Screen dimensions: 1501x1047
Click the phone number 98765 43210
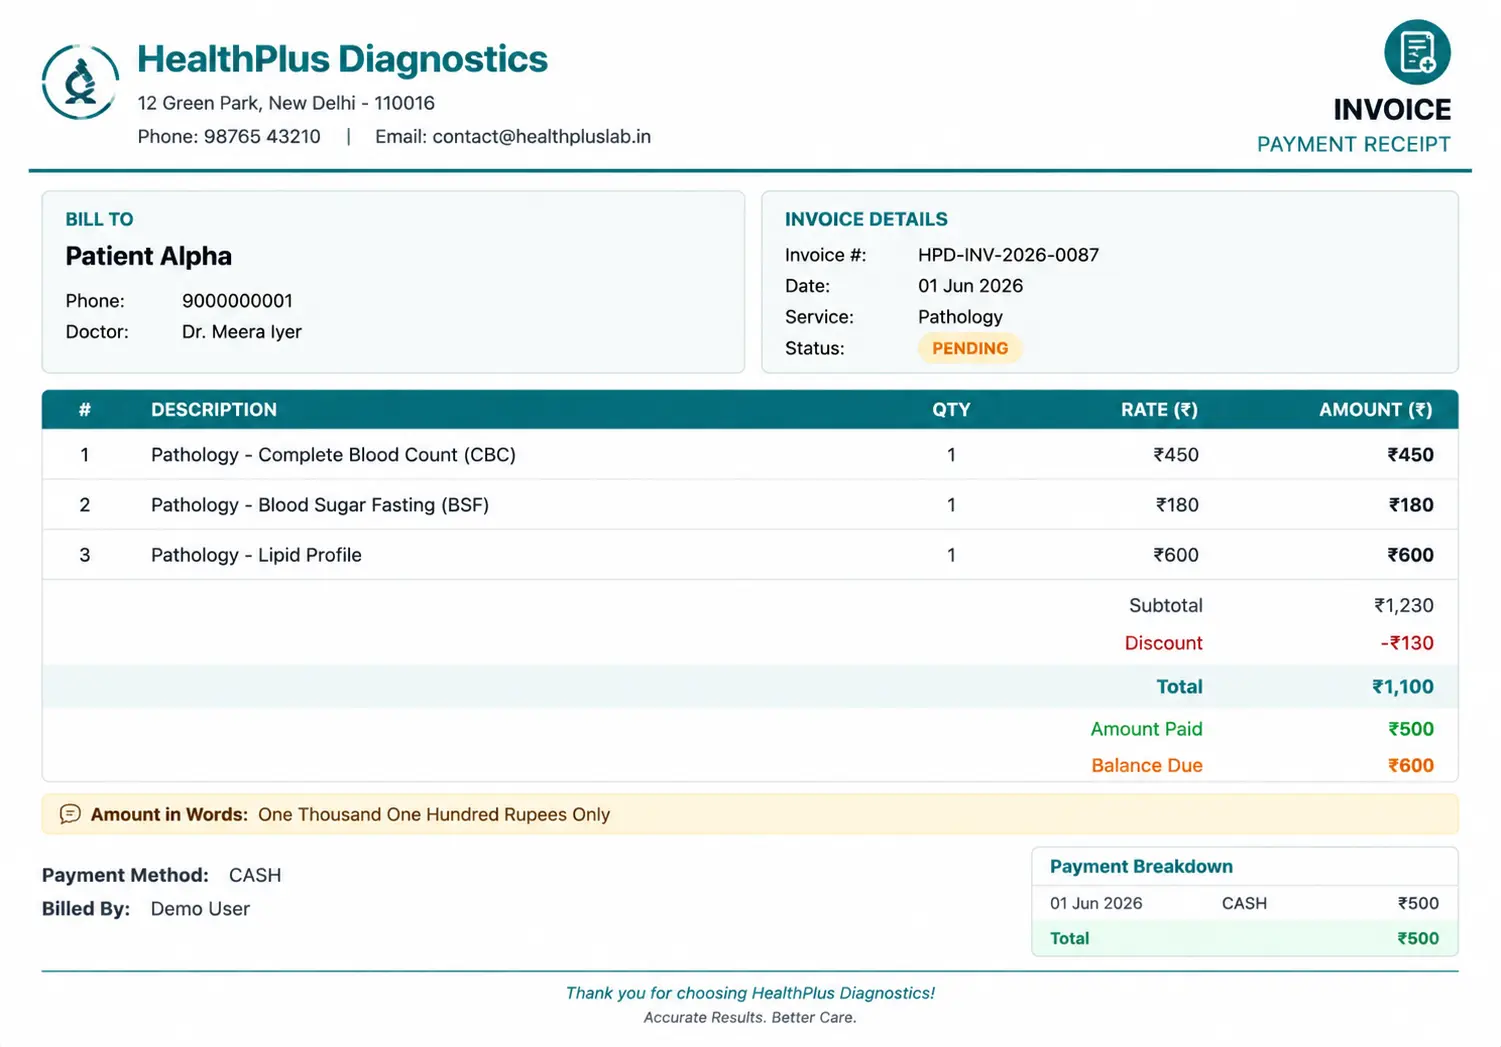tap(262, 136)
